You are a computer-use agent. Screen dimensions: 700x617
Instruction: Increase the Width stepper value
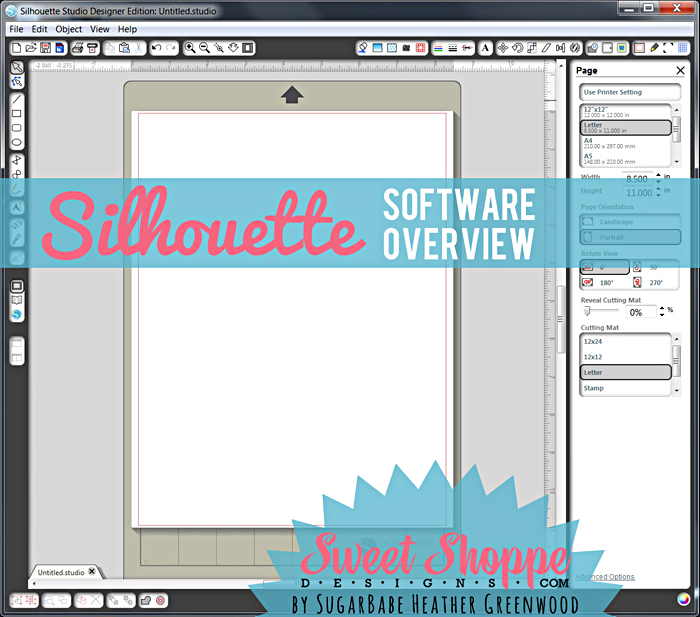[x=658, y=175]
